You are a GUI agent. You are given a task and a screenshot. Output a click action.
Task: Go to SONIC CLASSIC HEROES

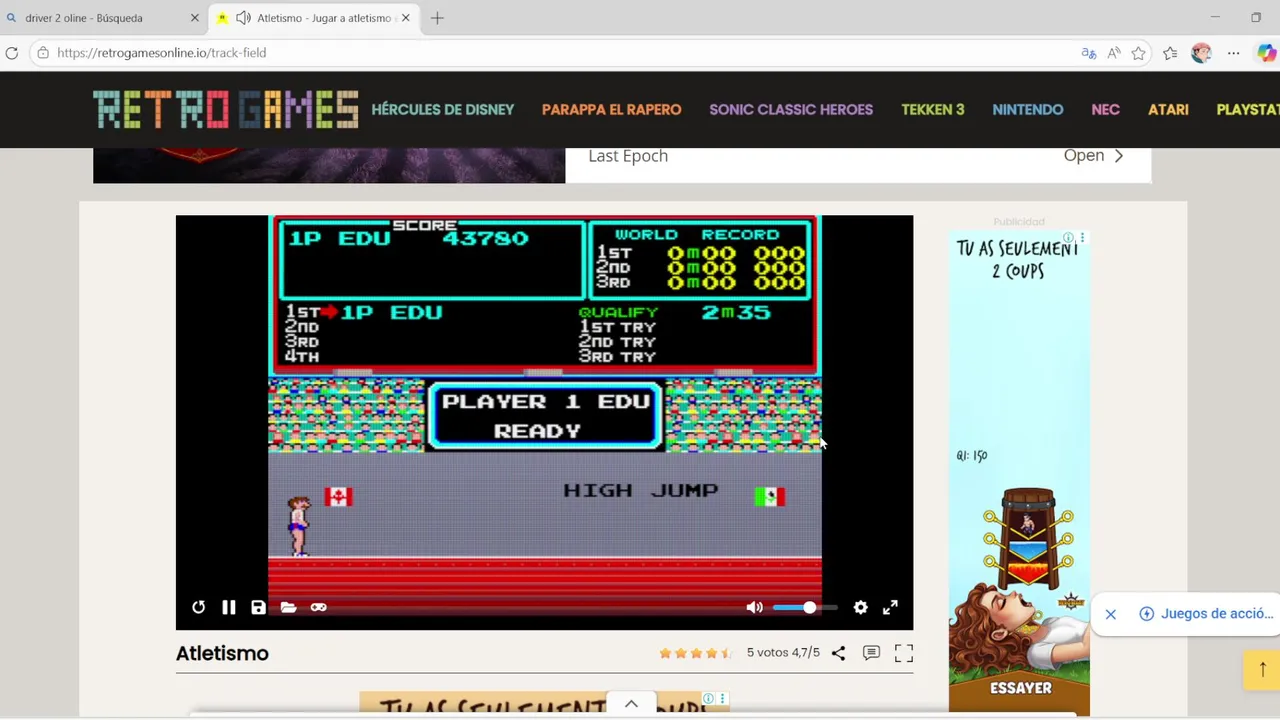point(791,110)
